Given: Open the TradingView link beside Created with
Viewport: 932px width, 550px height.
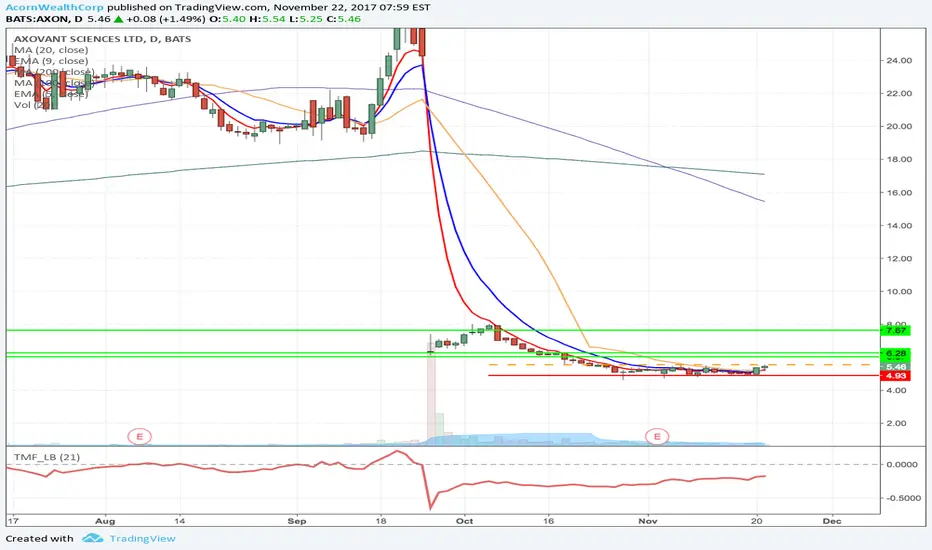Looking at the screenshot, I should point(143,538).
